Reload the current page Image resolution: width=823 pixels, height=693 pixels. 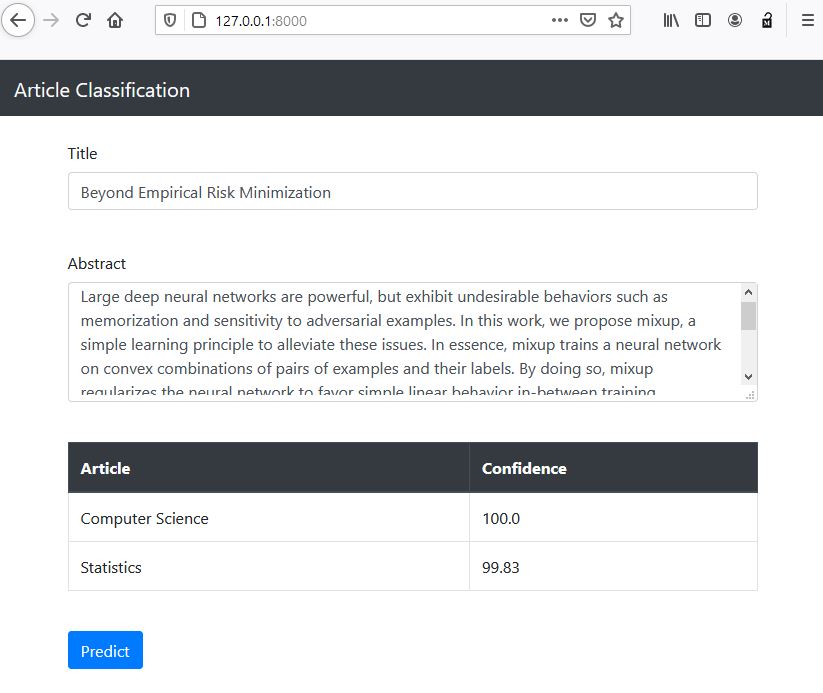pos(83,20)
